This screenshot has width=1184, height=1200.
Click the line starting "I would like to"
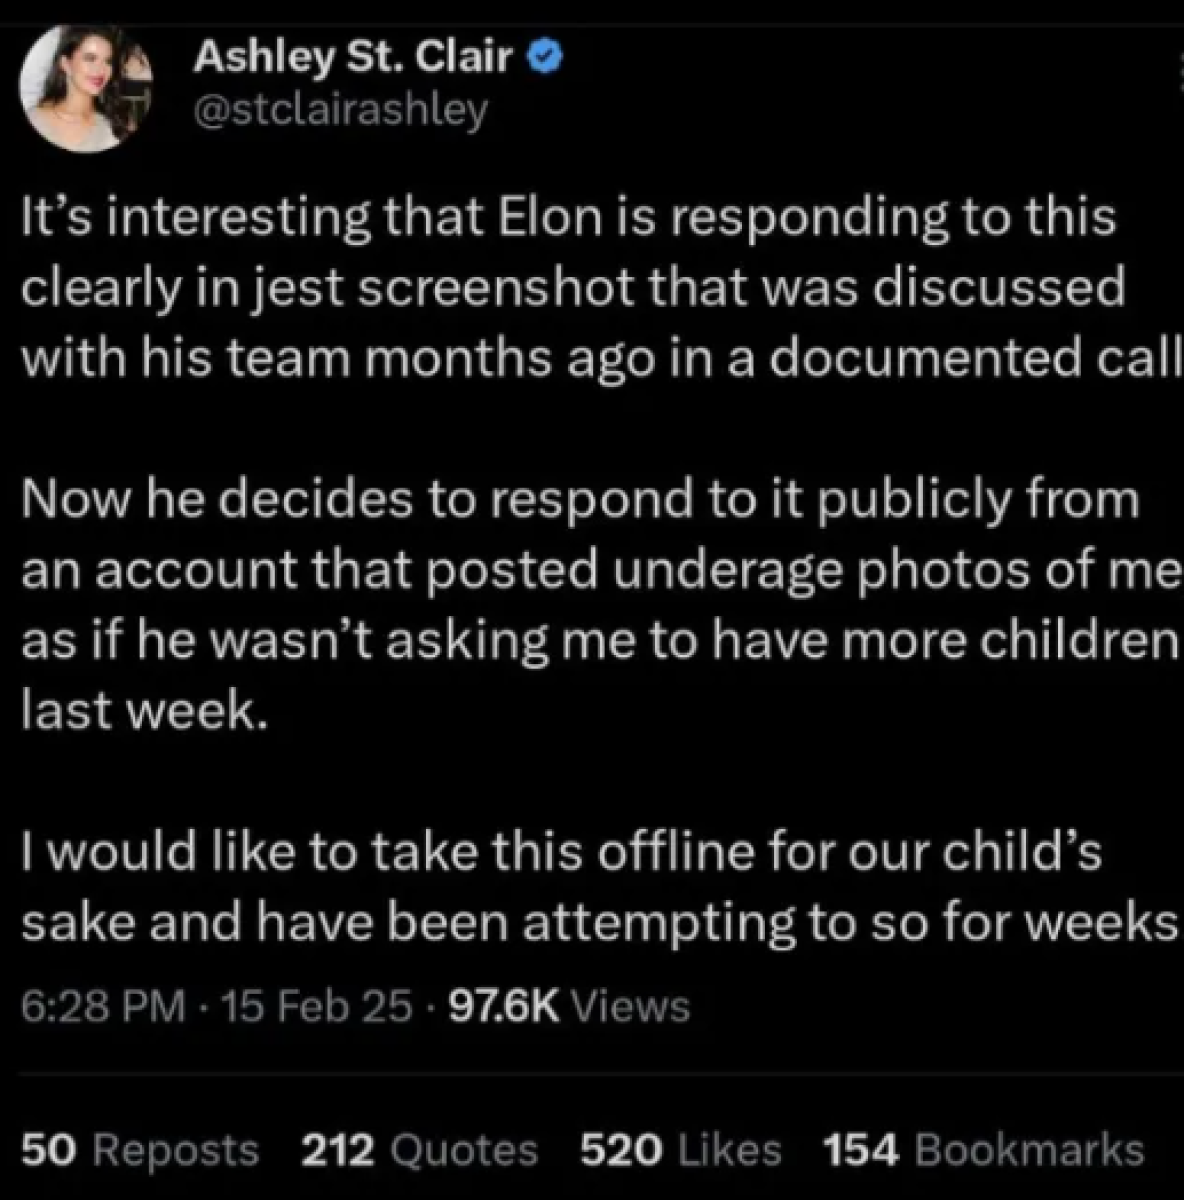point(561,853)
